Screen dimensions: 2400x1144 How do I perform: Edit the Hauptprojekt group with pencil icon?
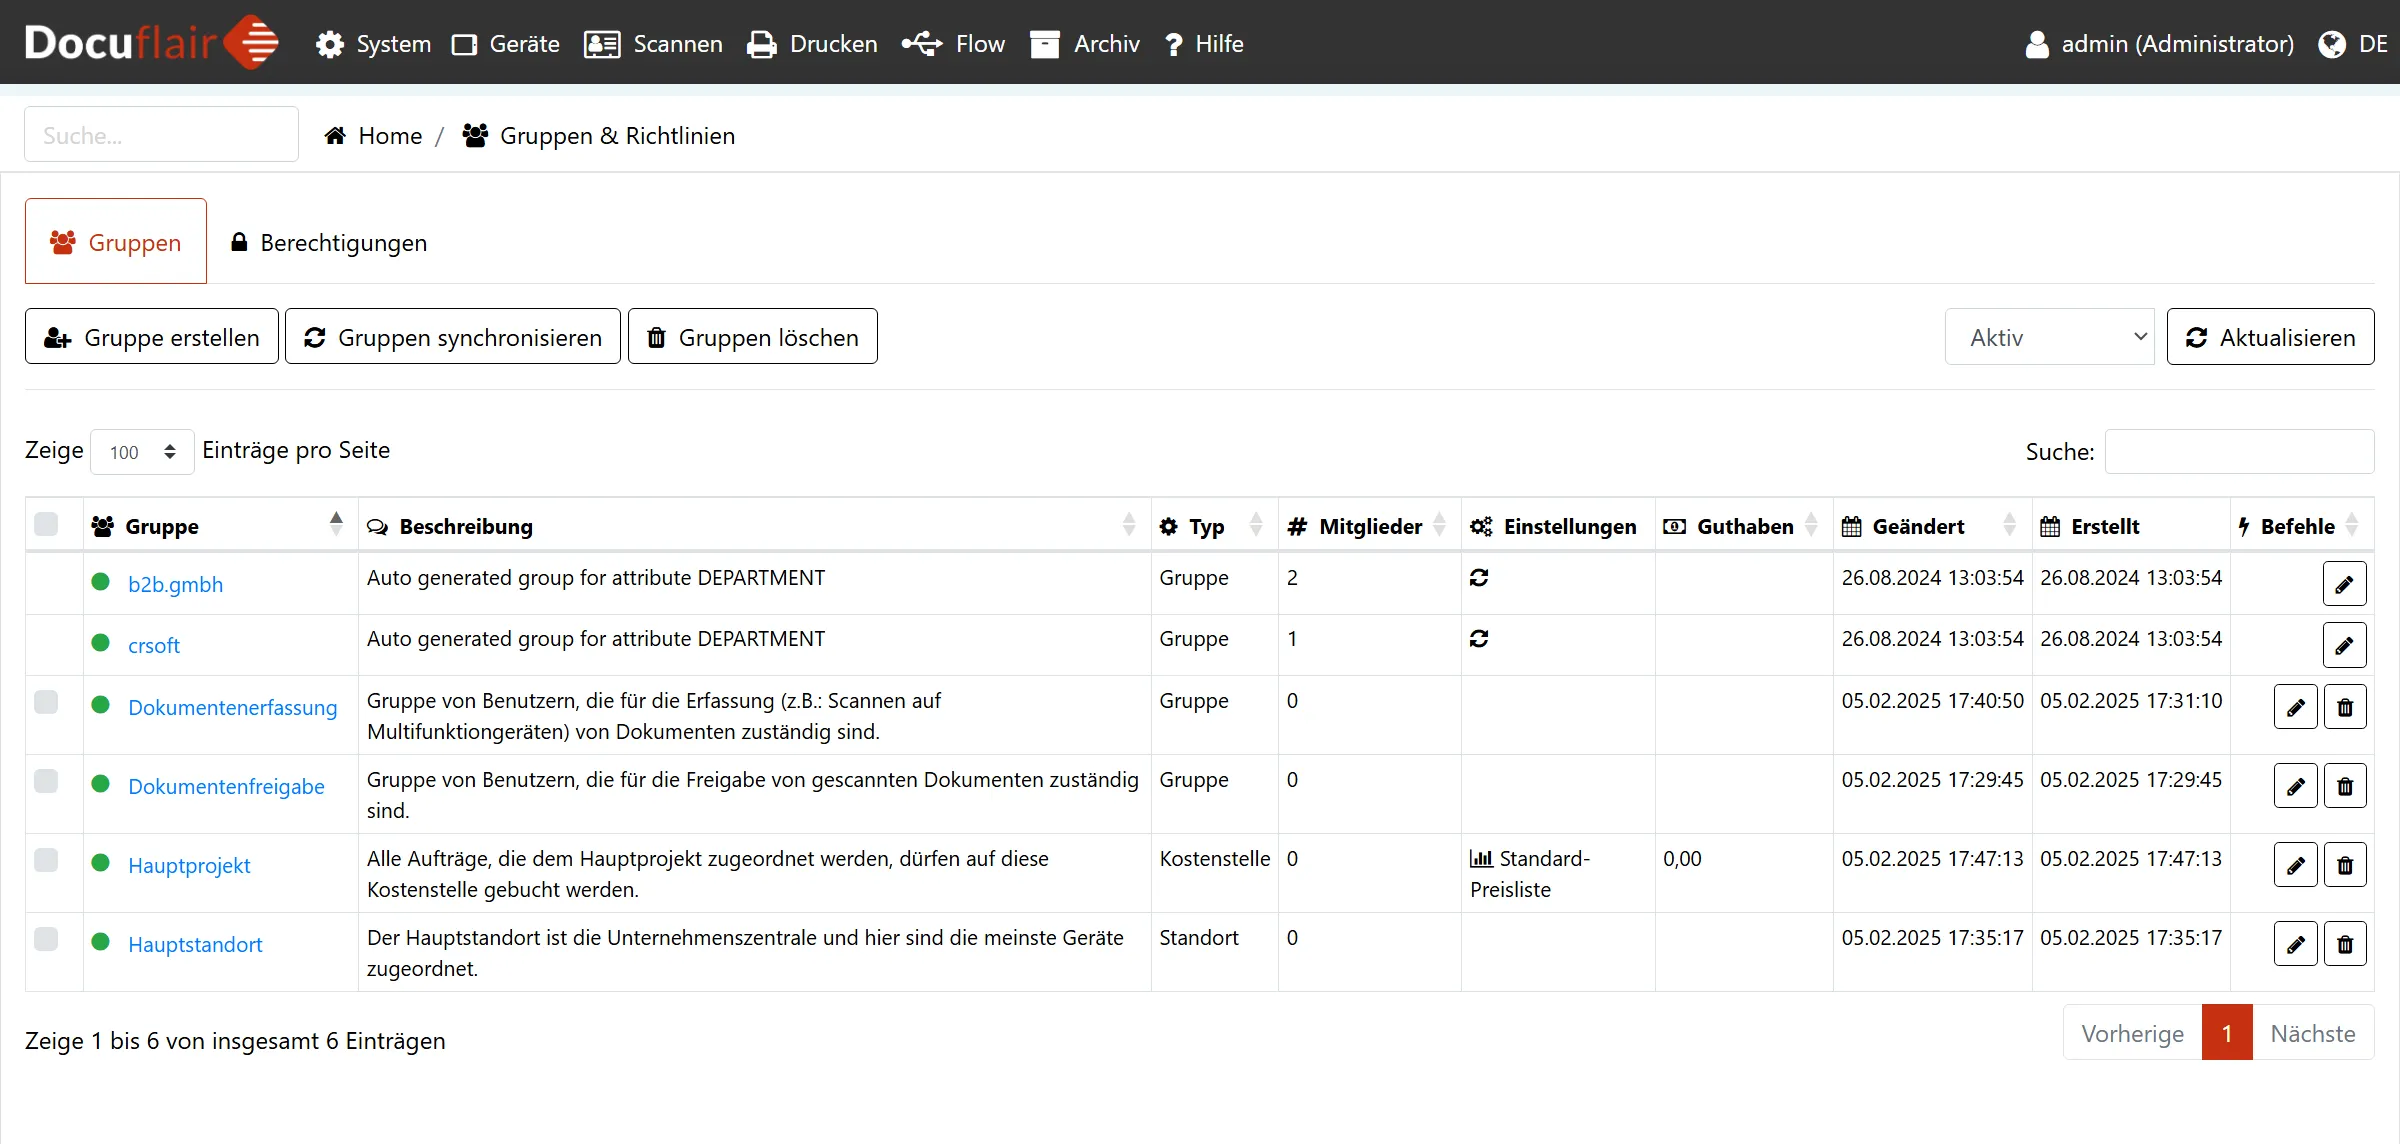(x=2295, y=866)
